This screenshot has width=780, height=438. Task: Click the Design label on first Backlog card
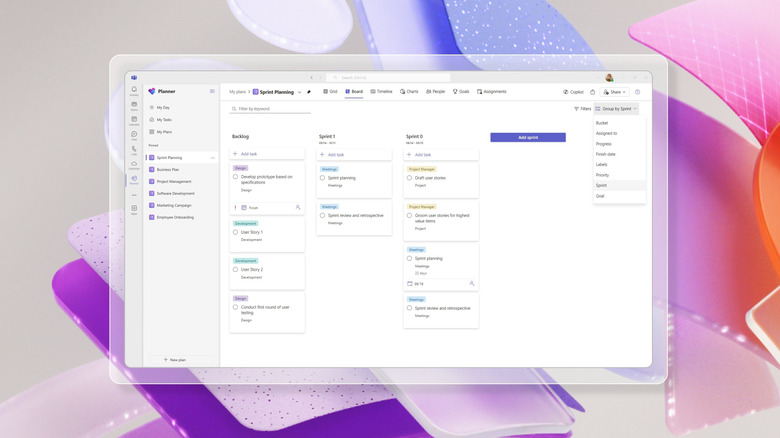point(241,169)
